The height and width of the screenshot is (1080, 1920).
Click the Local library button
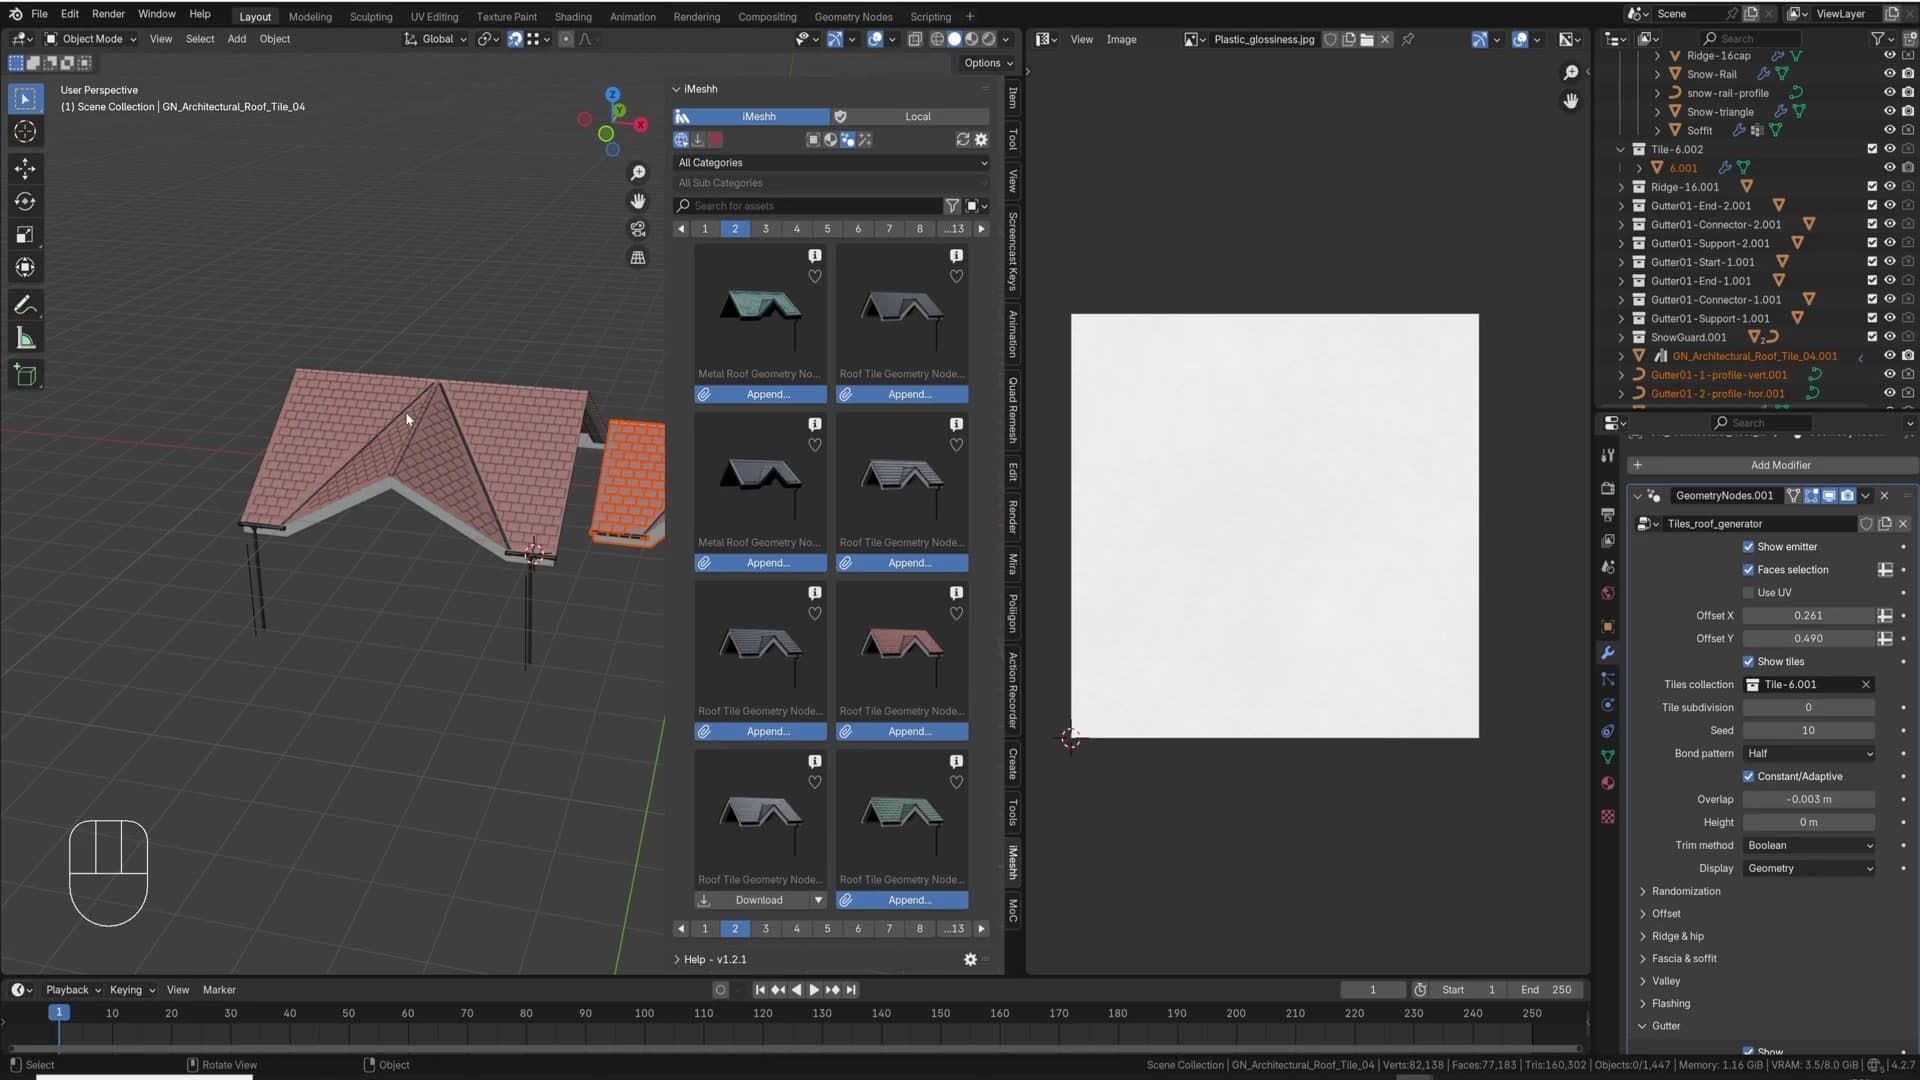click(x=910, y=117)
